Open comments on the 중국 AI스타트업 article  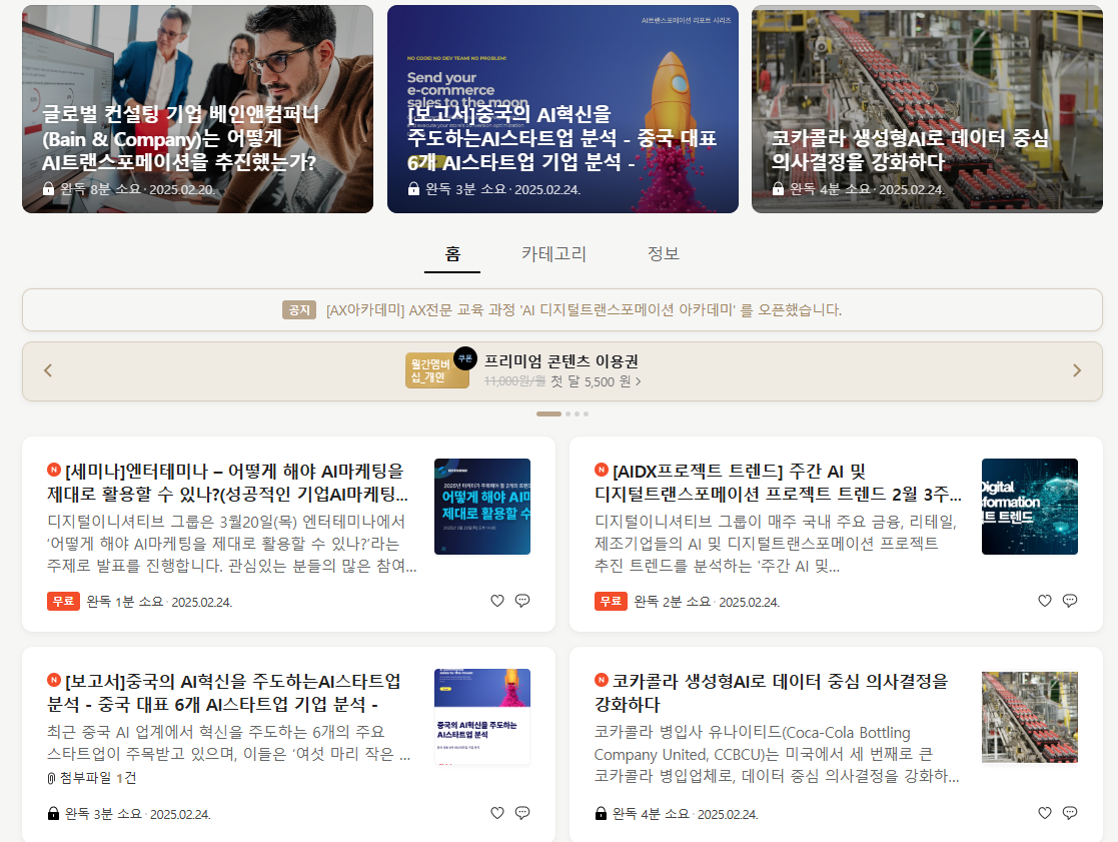[522, 813]
